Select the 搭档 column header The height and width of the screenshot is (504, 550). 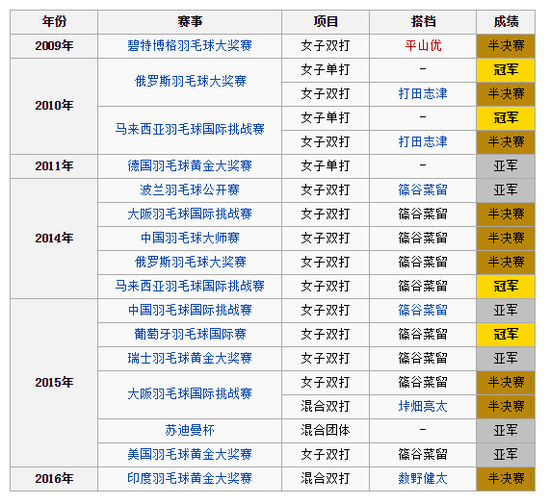423,22
